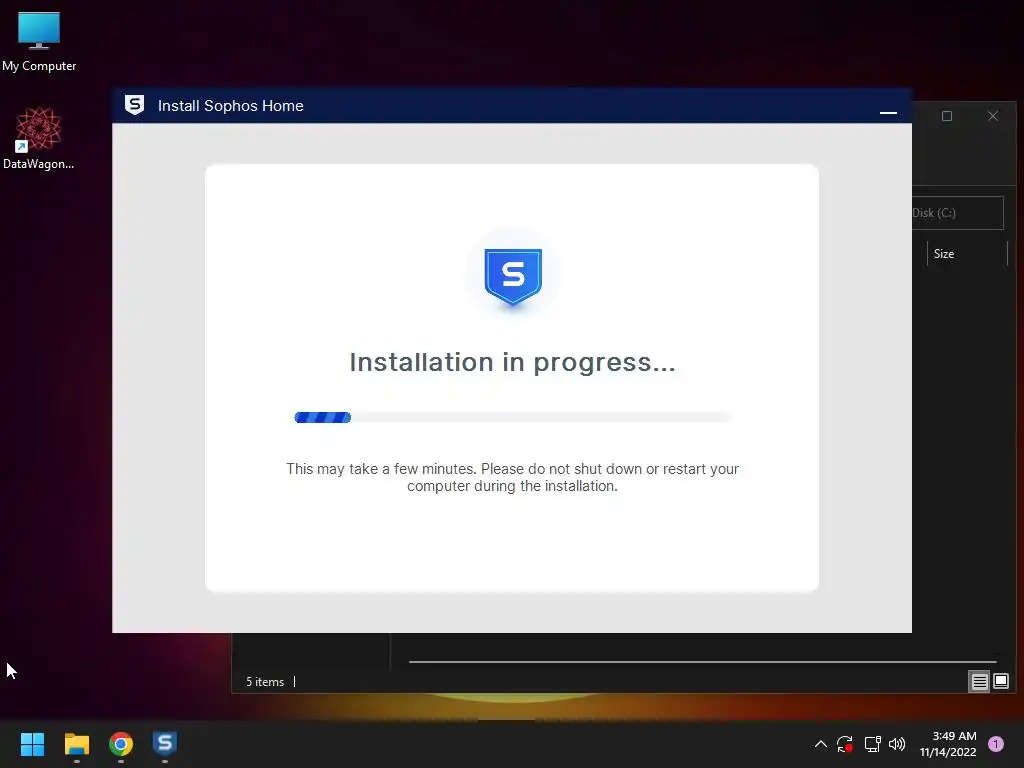The height and width of the screenshot is (768, 1024).
Task: Open the Windows Start menu
Action: pyautogui.click(x=32, y=744)
